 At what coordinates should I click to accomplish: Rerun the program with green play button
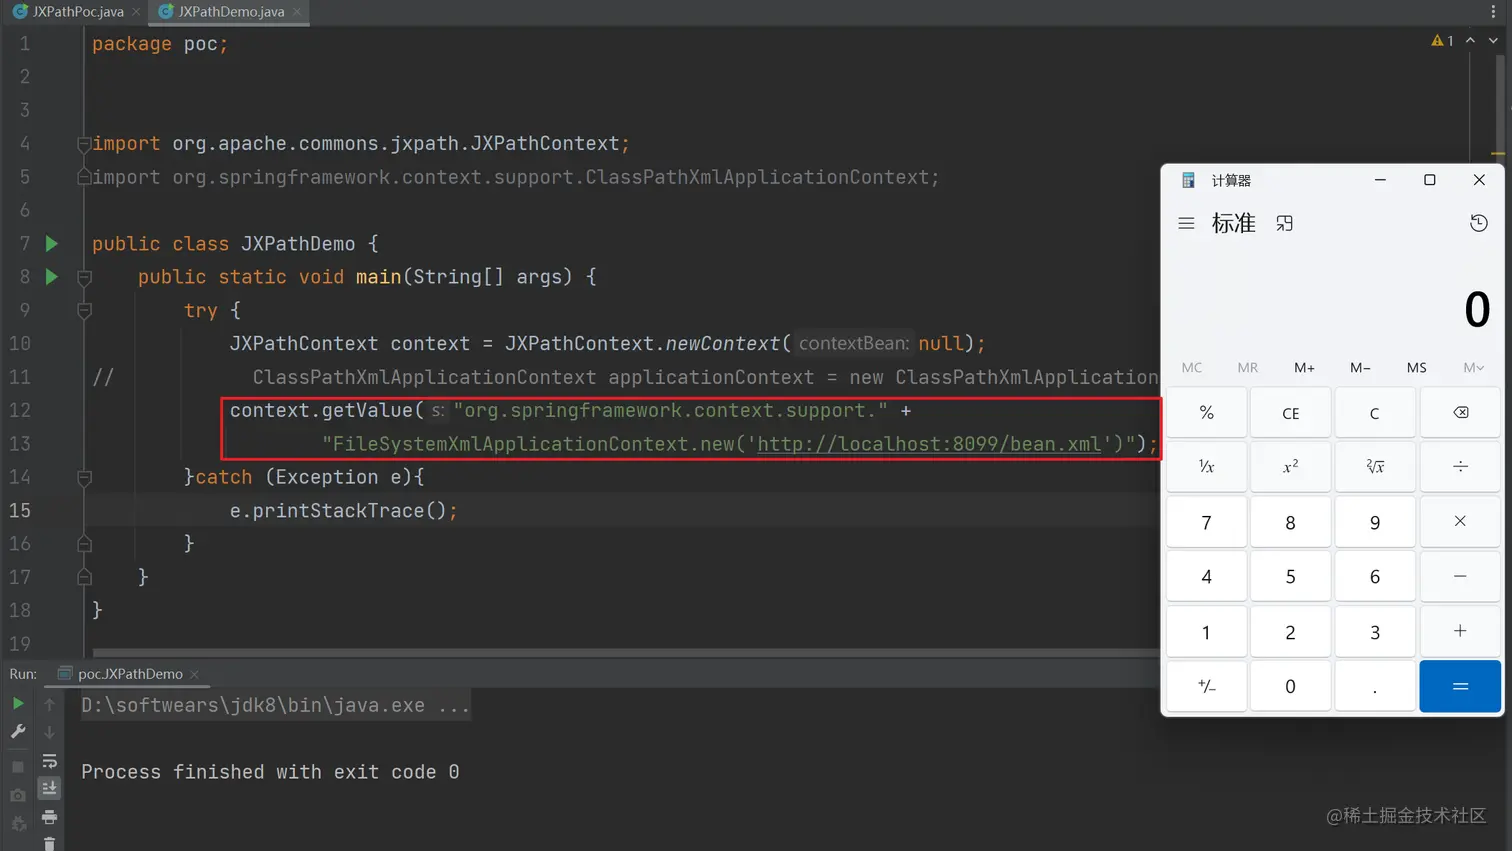point(18,704)
